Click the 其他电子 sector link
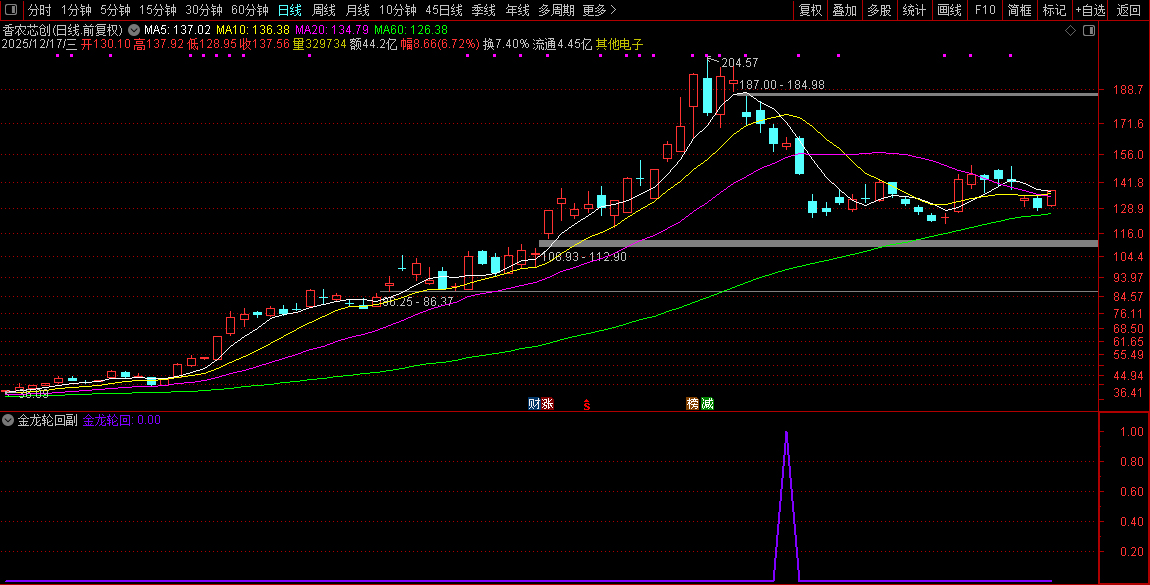This screenshot has height=585, width=1150. coord(619,45)
